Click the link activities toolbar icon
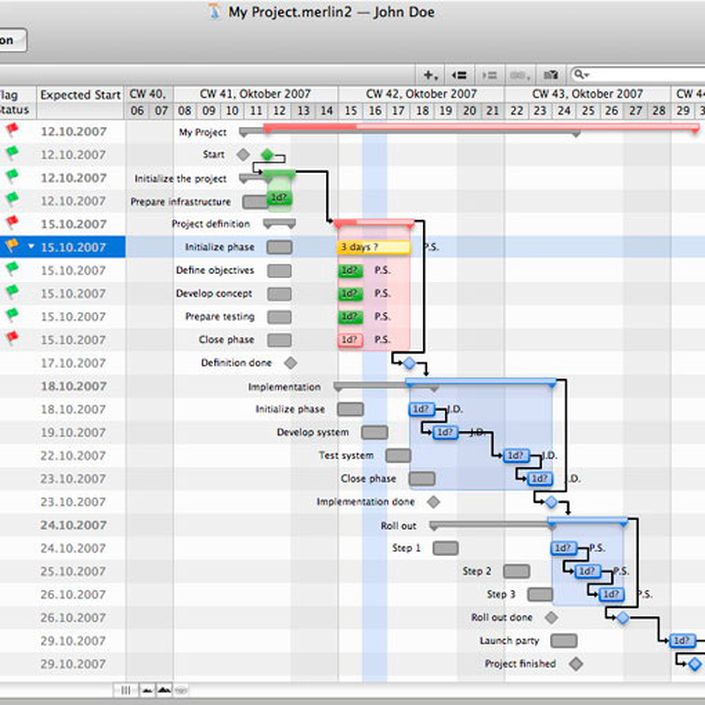 pyautogui.click(x=520, y=75)
